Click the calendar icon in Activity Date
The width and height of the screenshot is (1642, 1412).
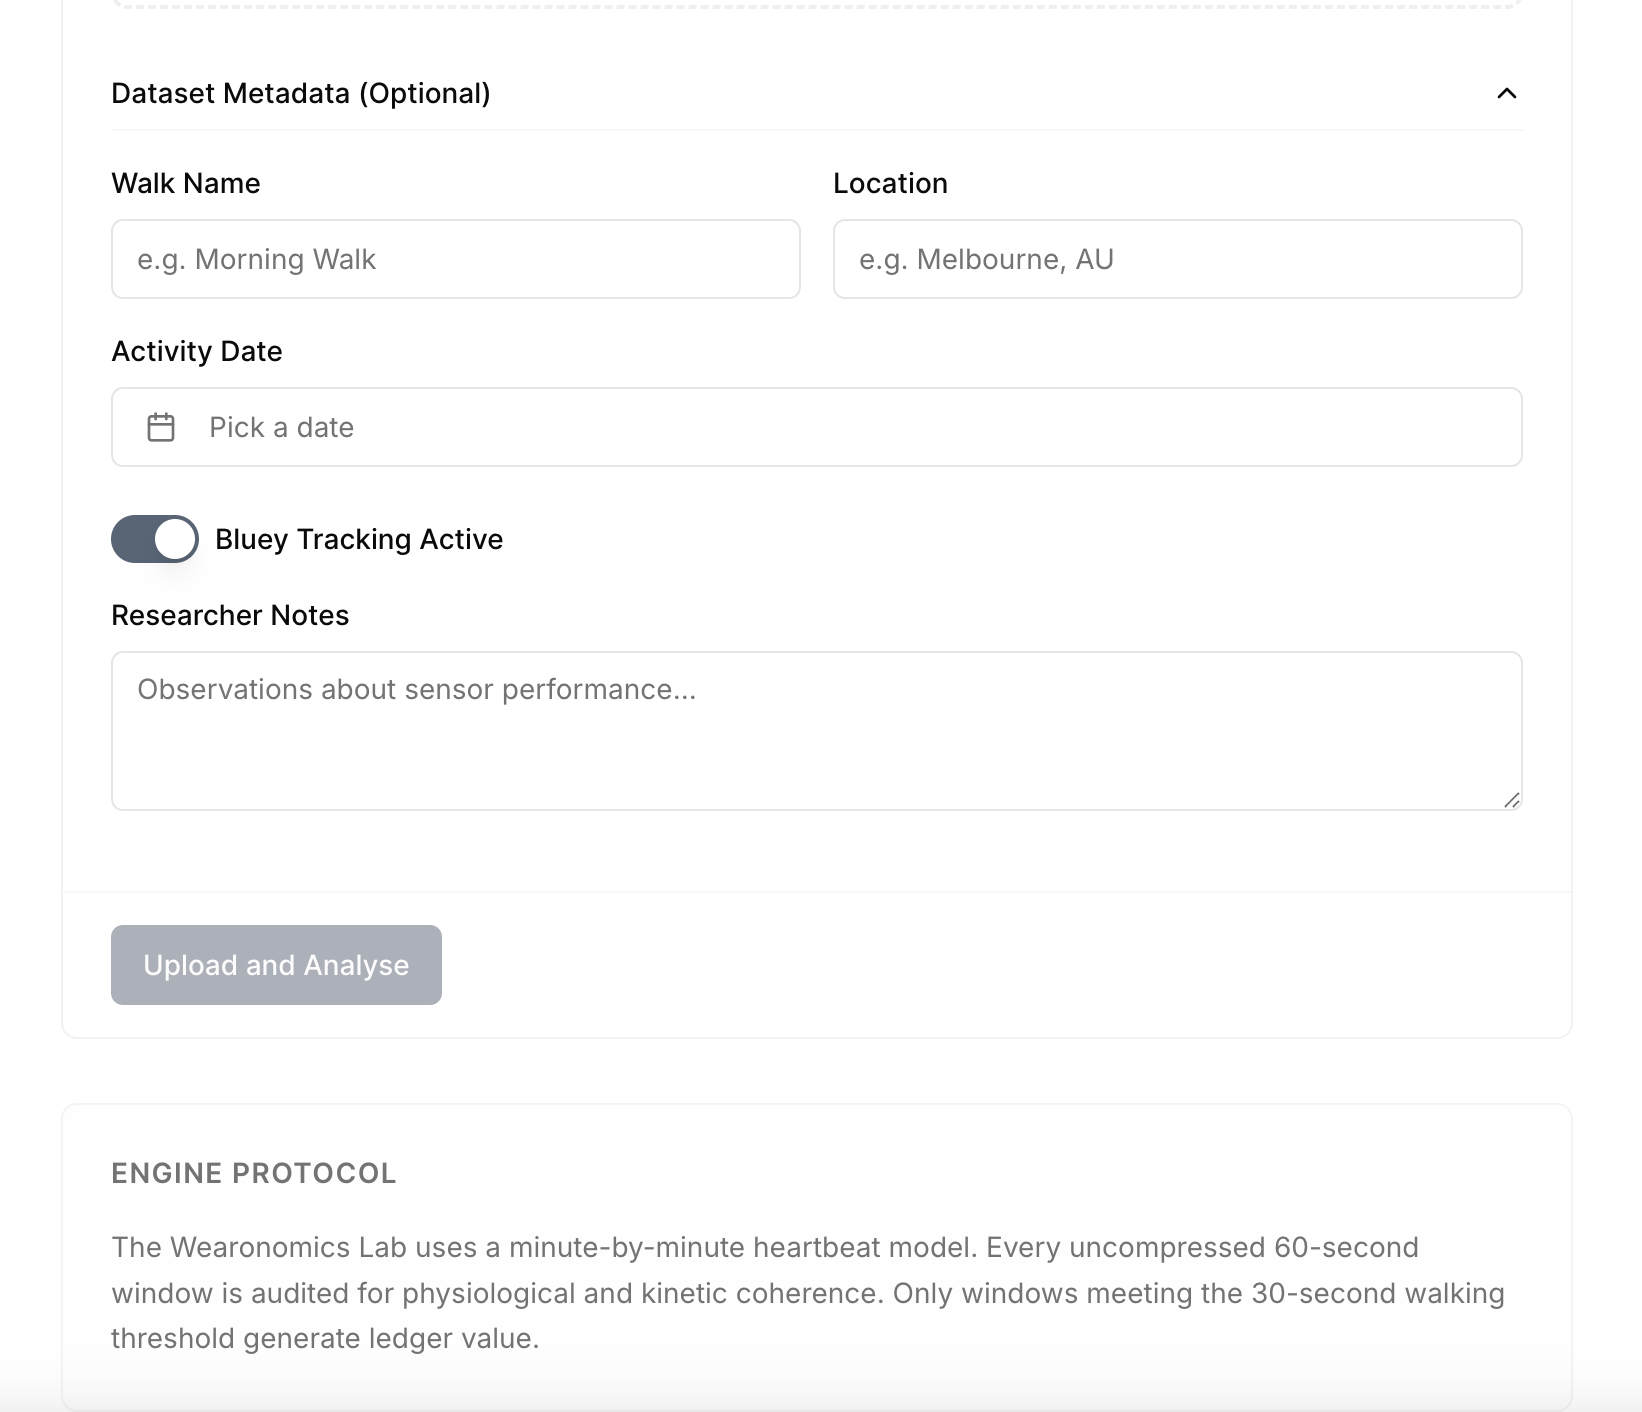(161, 427)
